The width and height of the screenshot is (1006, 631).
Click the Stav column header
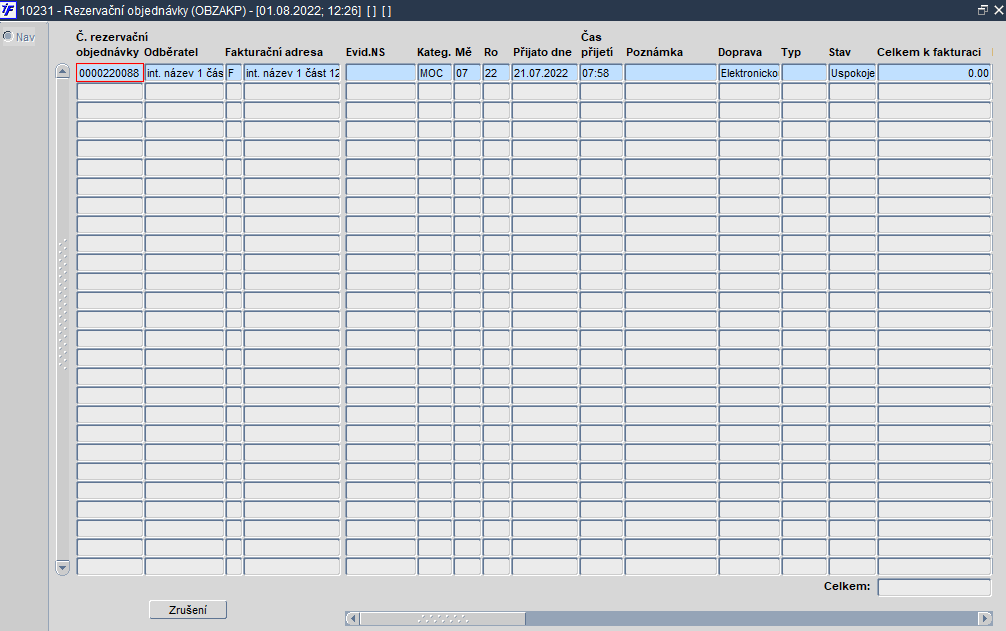[839, 53]
